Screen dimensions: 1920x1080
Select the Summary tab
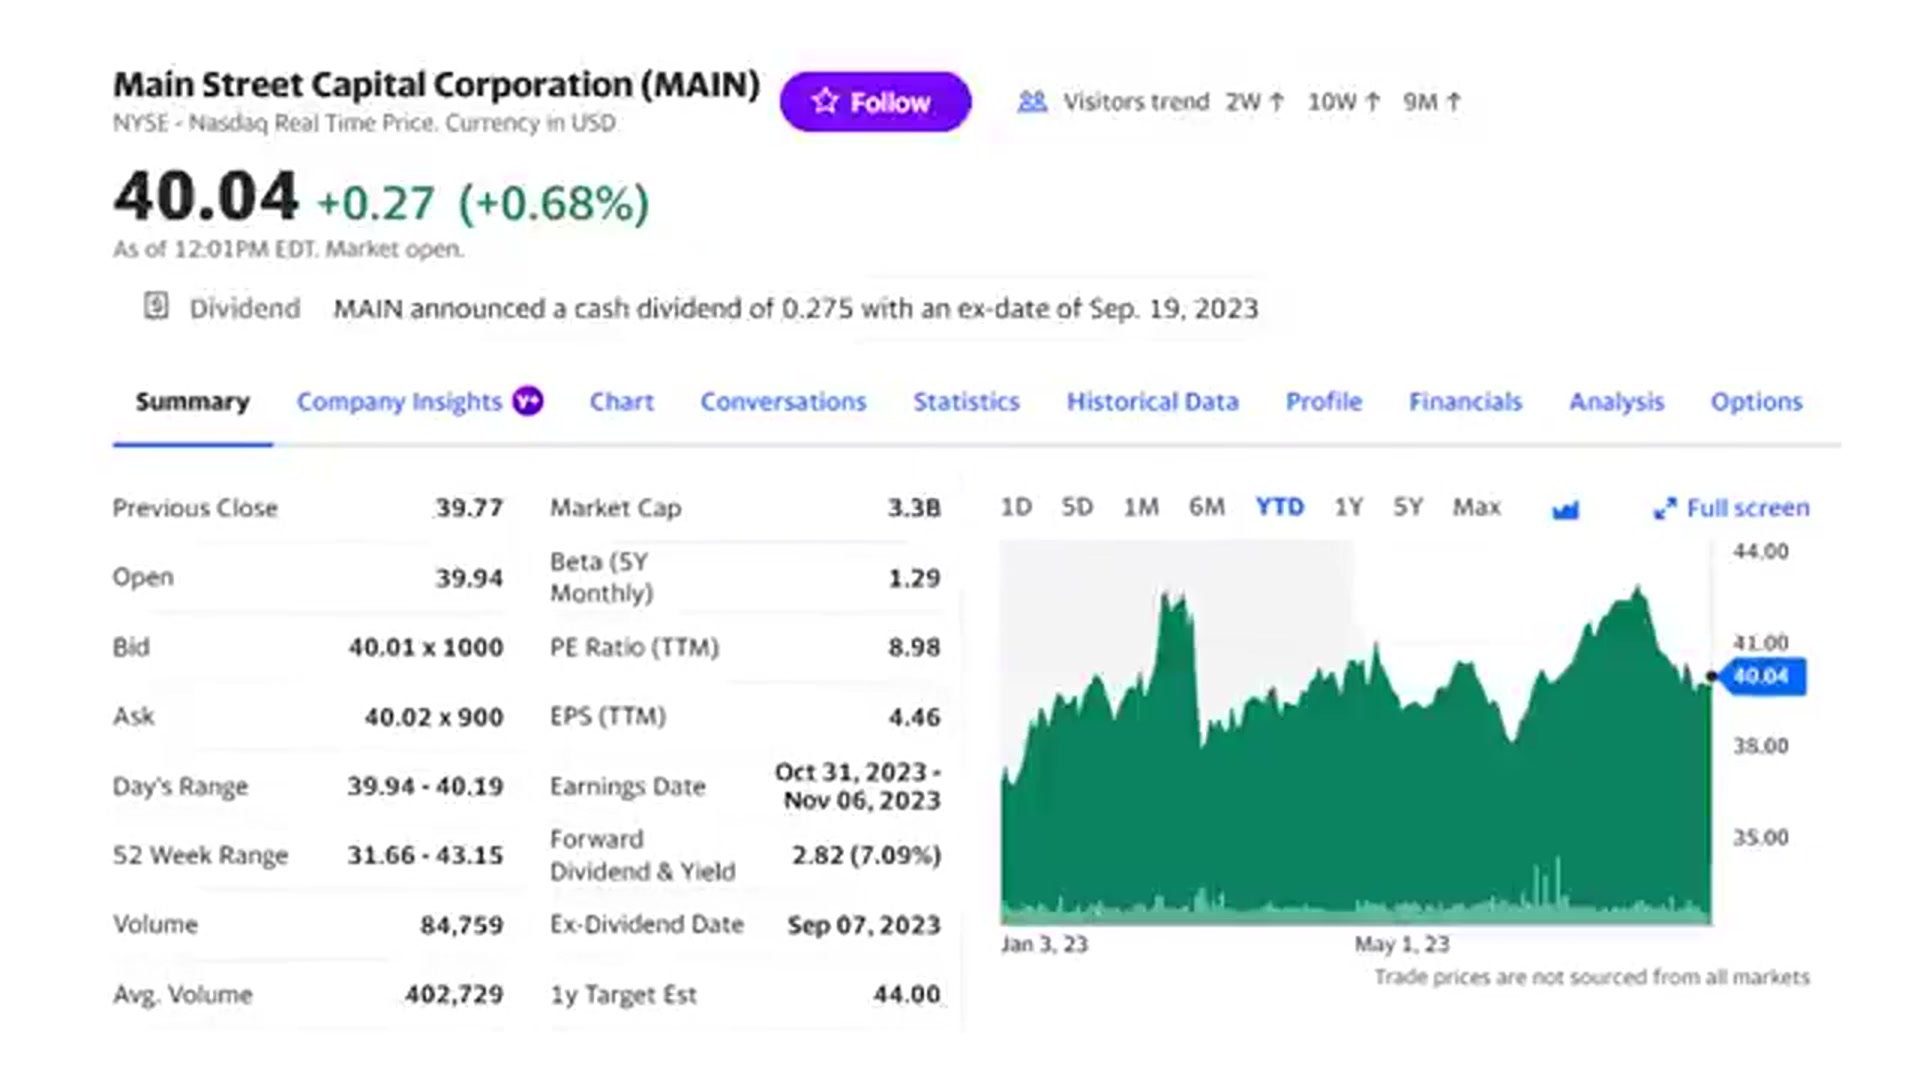click(193, 402)
